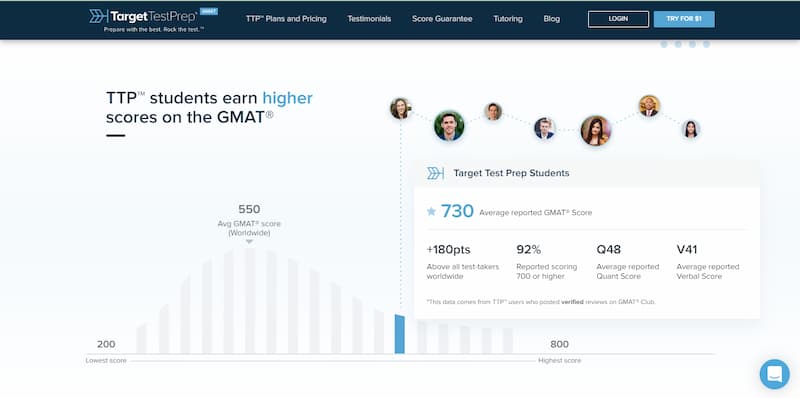Click the TRY FOR $1 button
Viewport: 800px width, 398px height.
[x=684, y=19]
